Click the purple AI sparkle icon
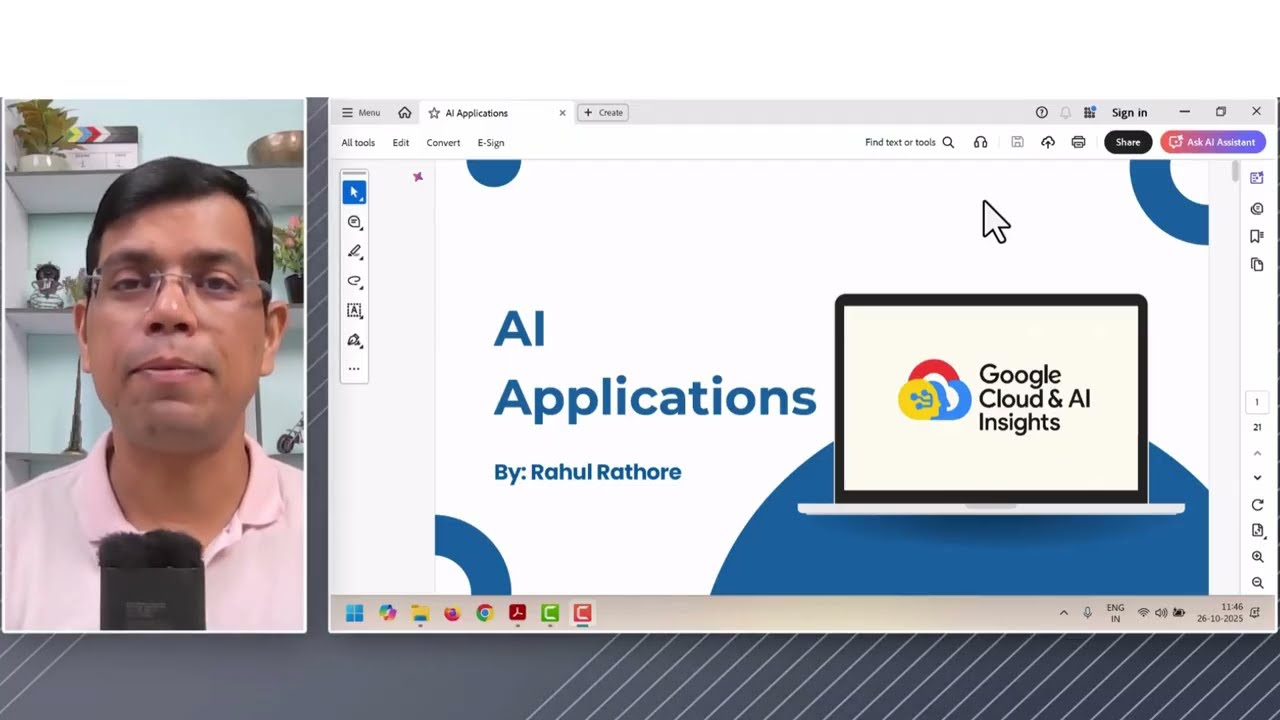Image resolution: width=1280 pixels, height=720 pixels. tap(418, 177)
